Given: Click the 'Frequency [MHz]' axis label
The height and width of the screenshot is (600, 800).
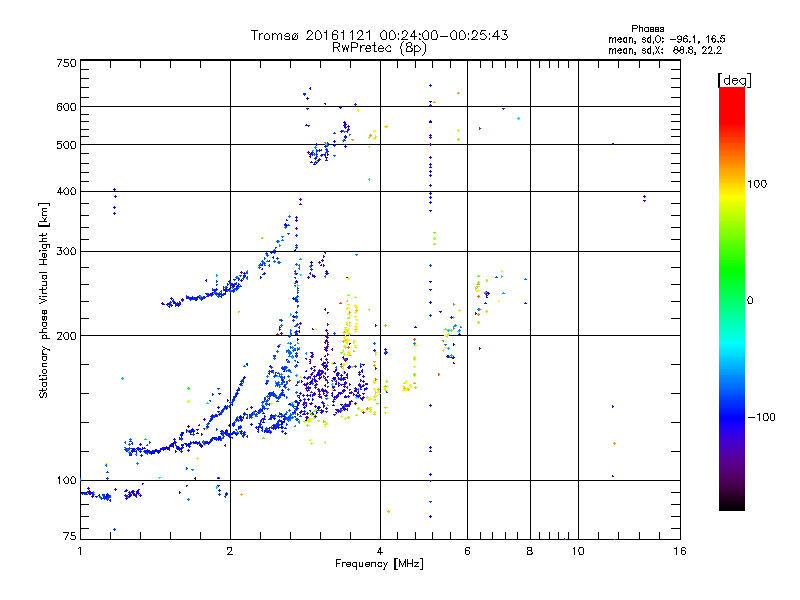Looking at the screenshot, I should click(379, 564).
